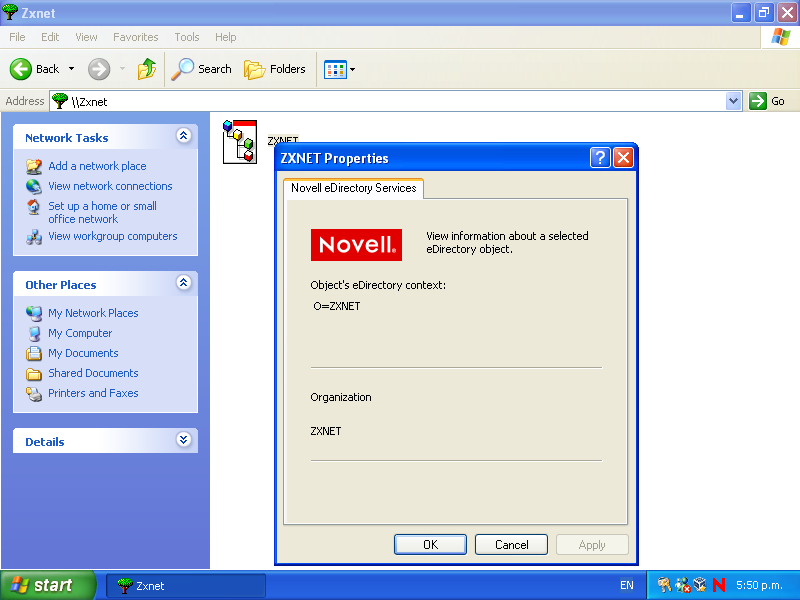This screenshot has width=800, height=600.
Task: Click the third tray icon beside the N
Action: pos(701,585)
